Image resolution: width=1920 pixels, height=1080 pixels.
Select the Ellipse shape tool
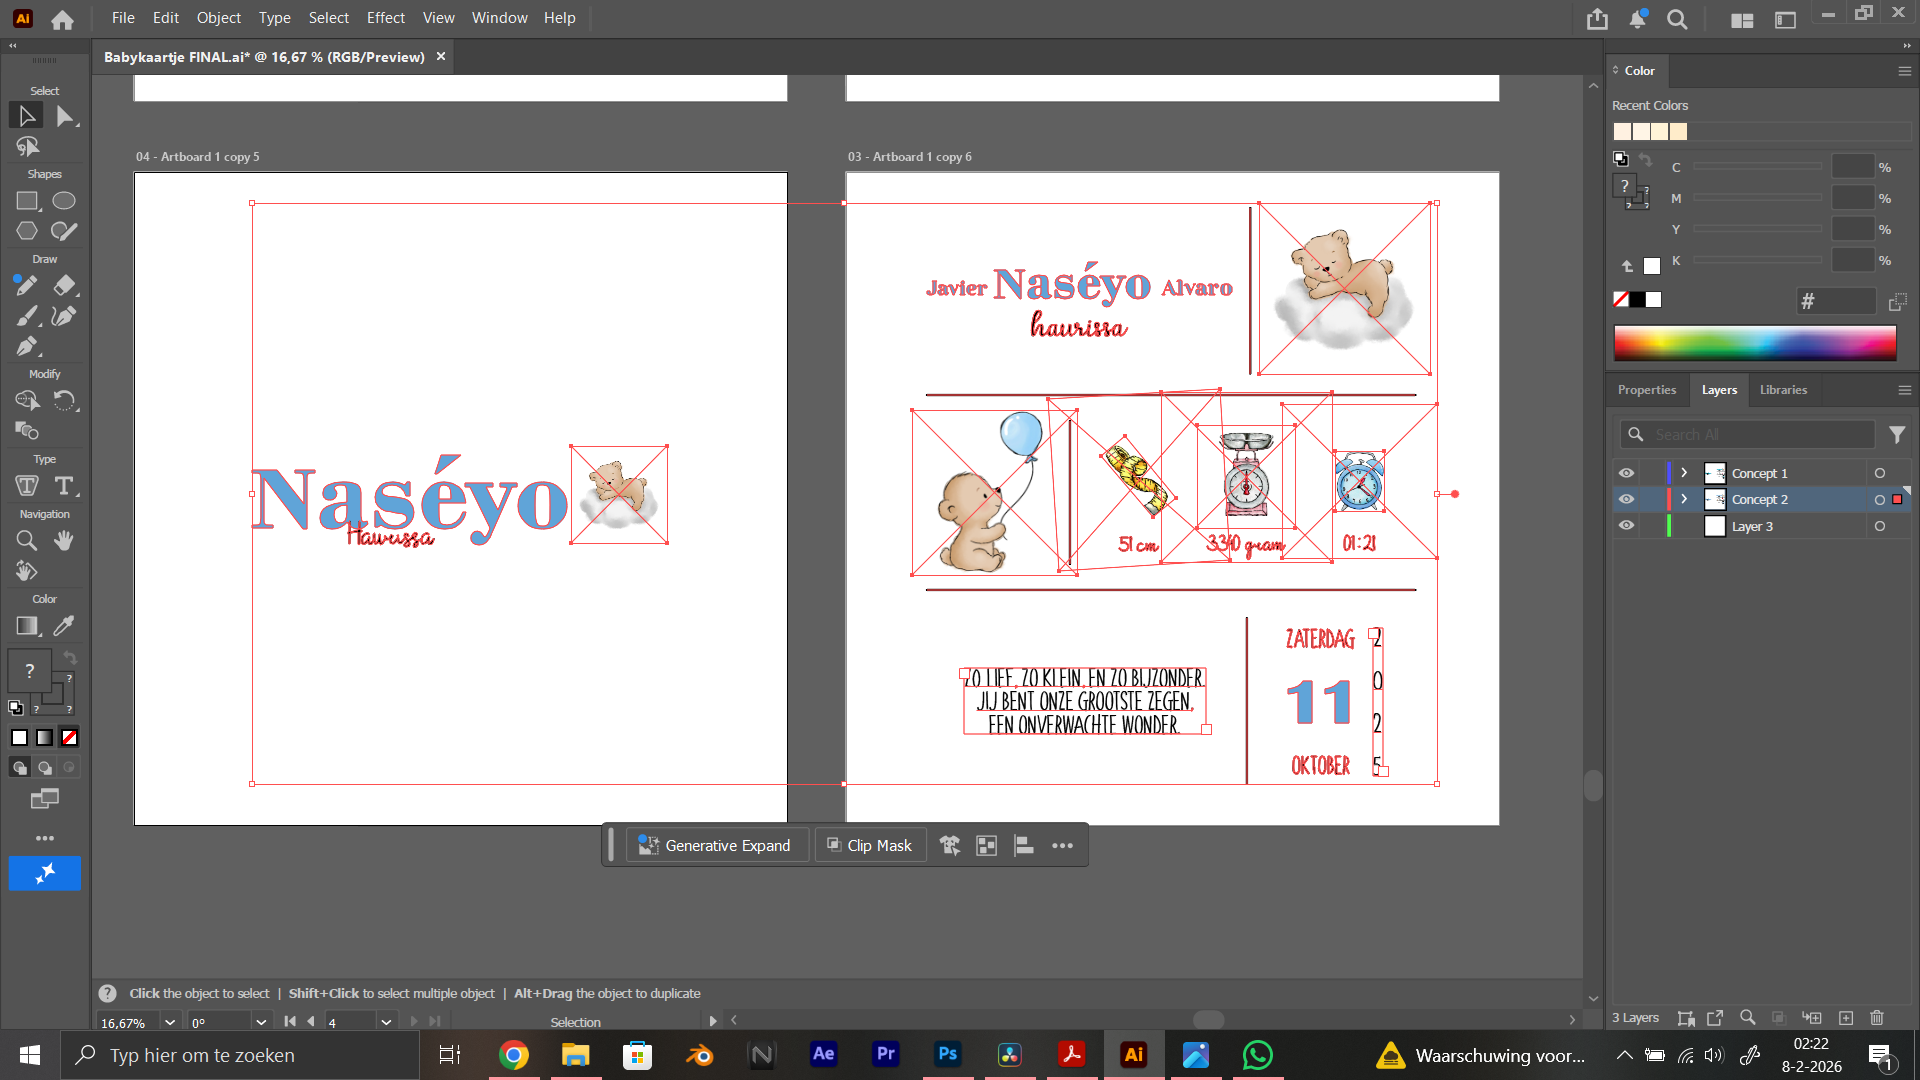64,201
